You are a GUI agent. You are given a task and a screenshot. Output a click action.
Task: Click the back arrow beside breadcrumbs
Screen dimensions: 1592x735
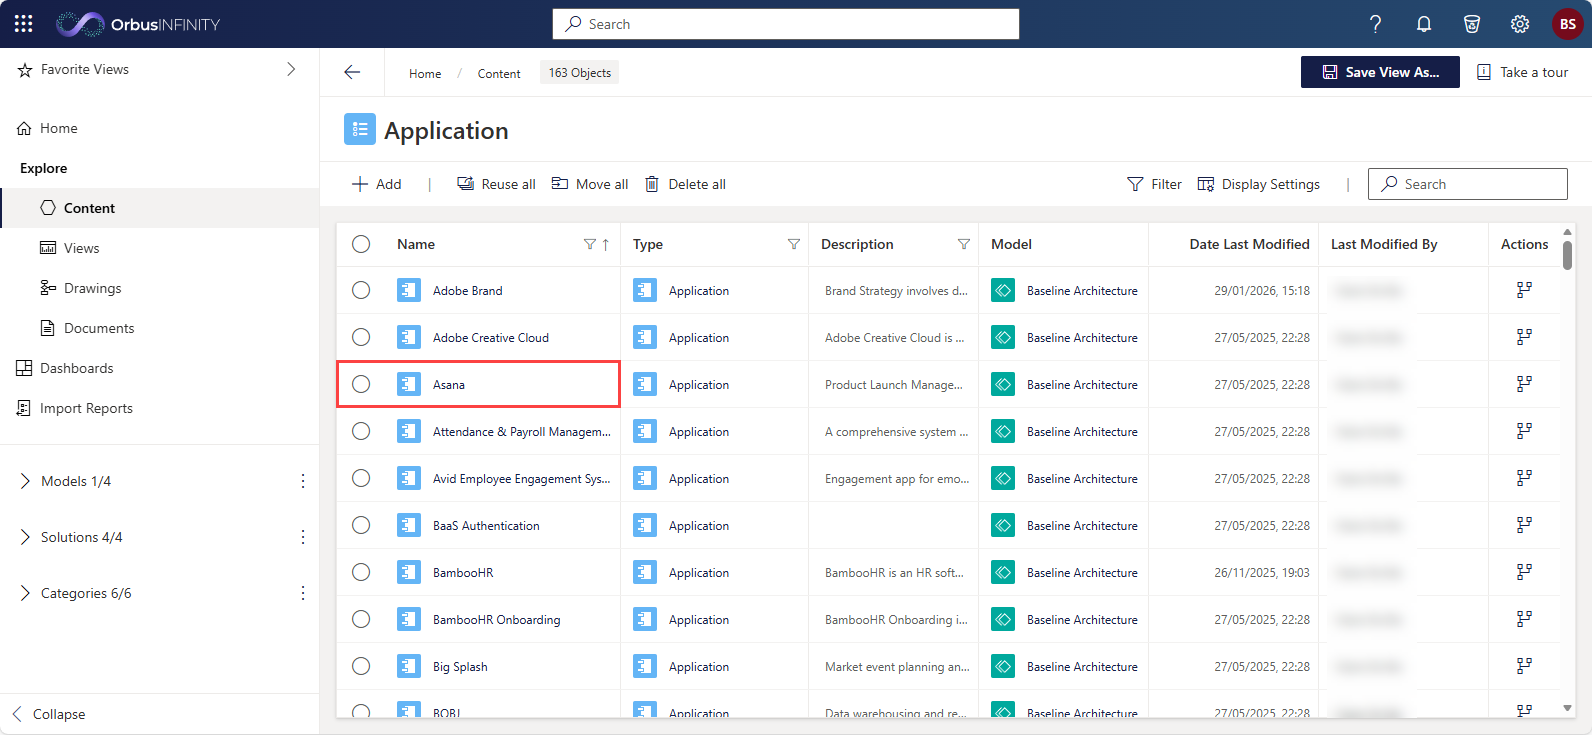pos(352,72)
